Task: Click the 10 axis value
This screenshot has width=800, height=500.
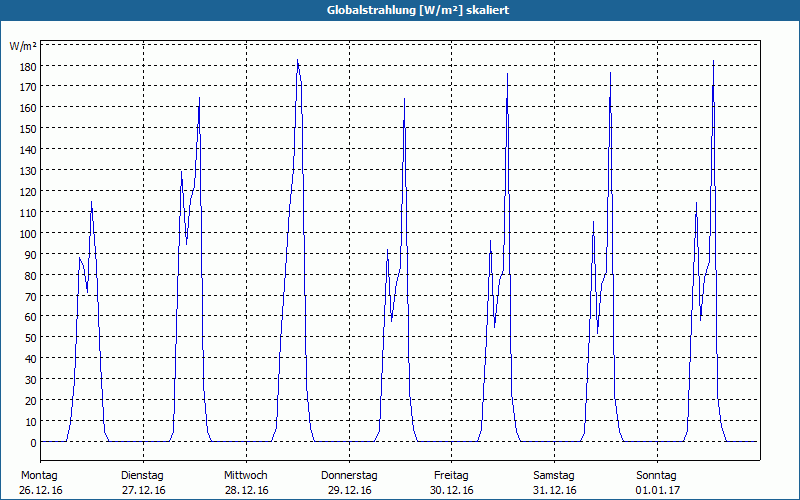Action: [30, 422]
